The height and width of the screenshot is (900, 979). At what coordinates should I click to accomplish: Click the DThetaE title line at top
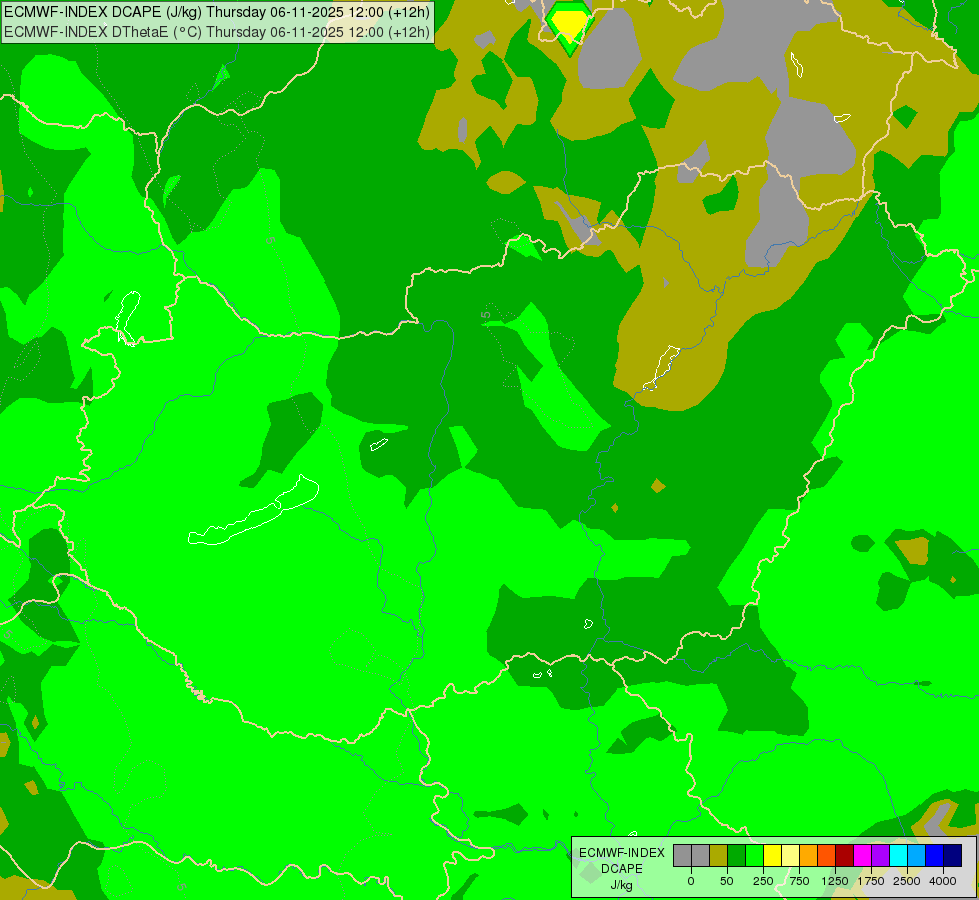[x=217, y=31]
